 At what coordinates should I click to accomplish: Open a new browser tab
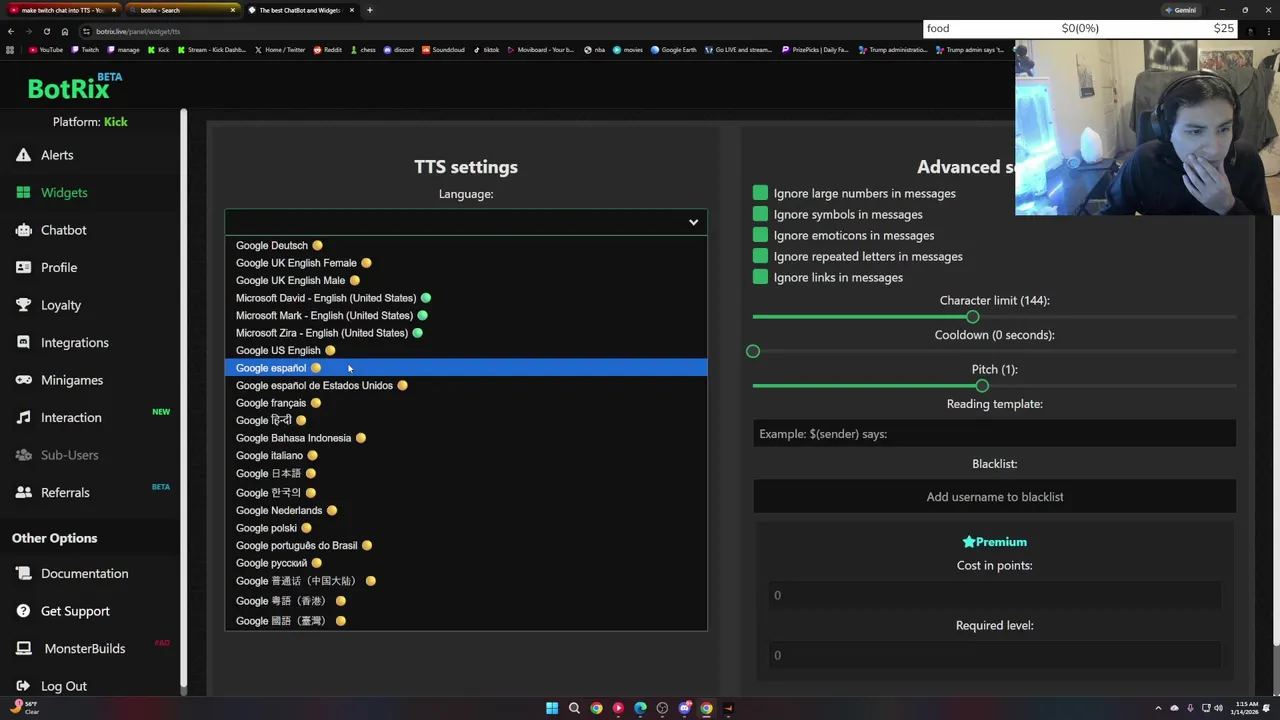tap(369, 10)
